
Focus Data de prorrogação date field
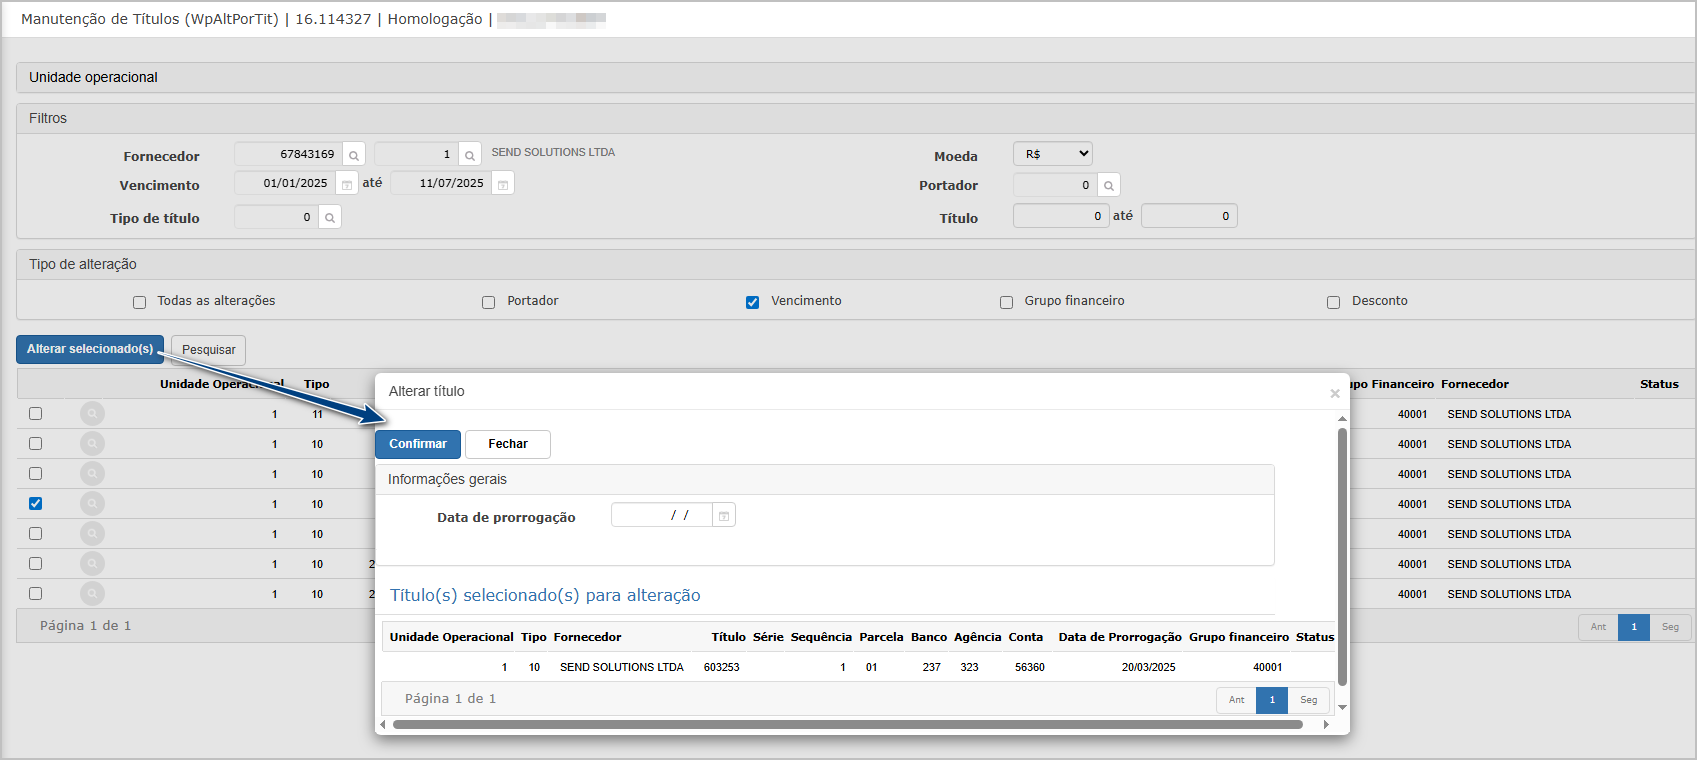pos(662,515)
